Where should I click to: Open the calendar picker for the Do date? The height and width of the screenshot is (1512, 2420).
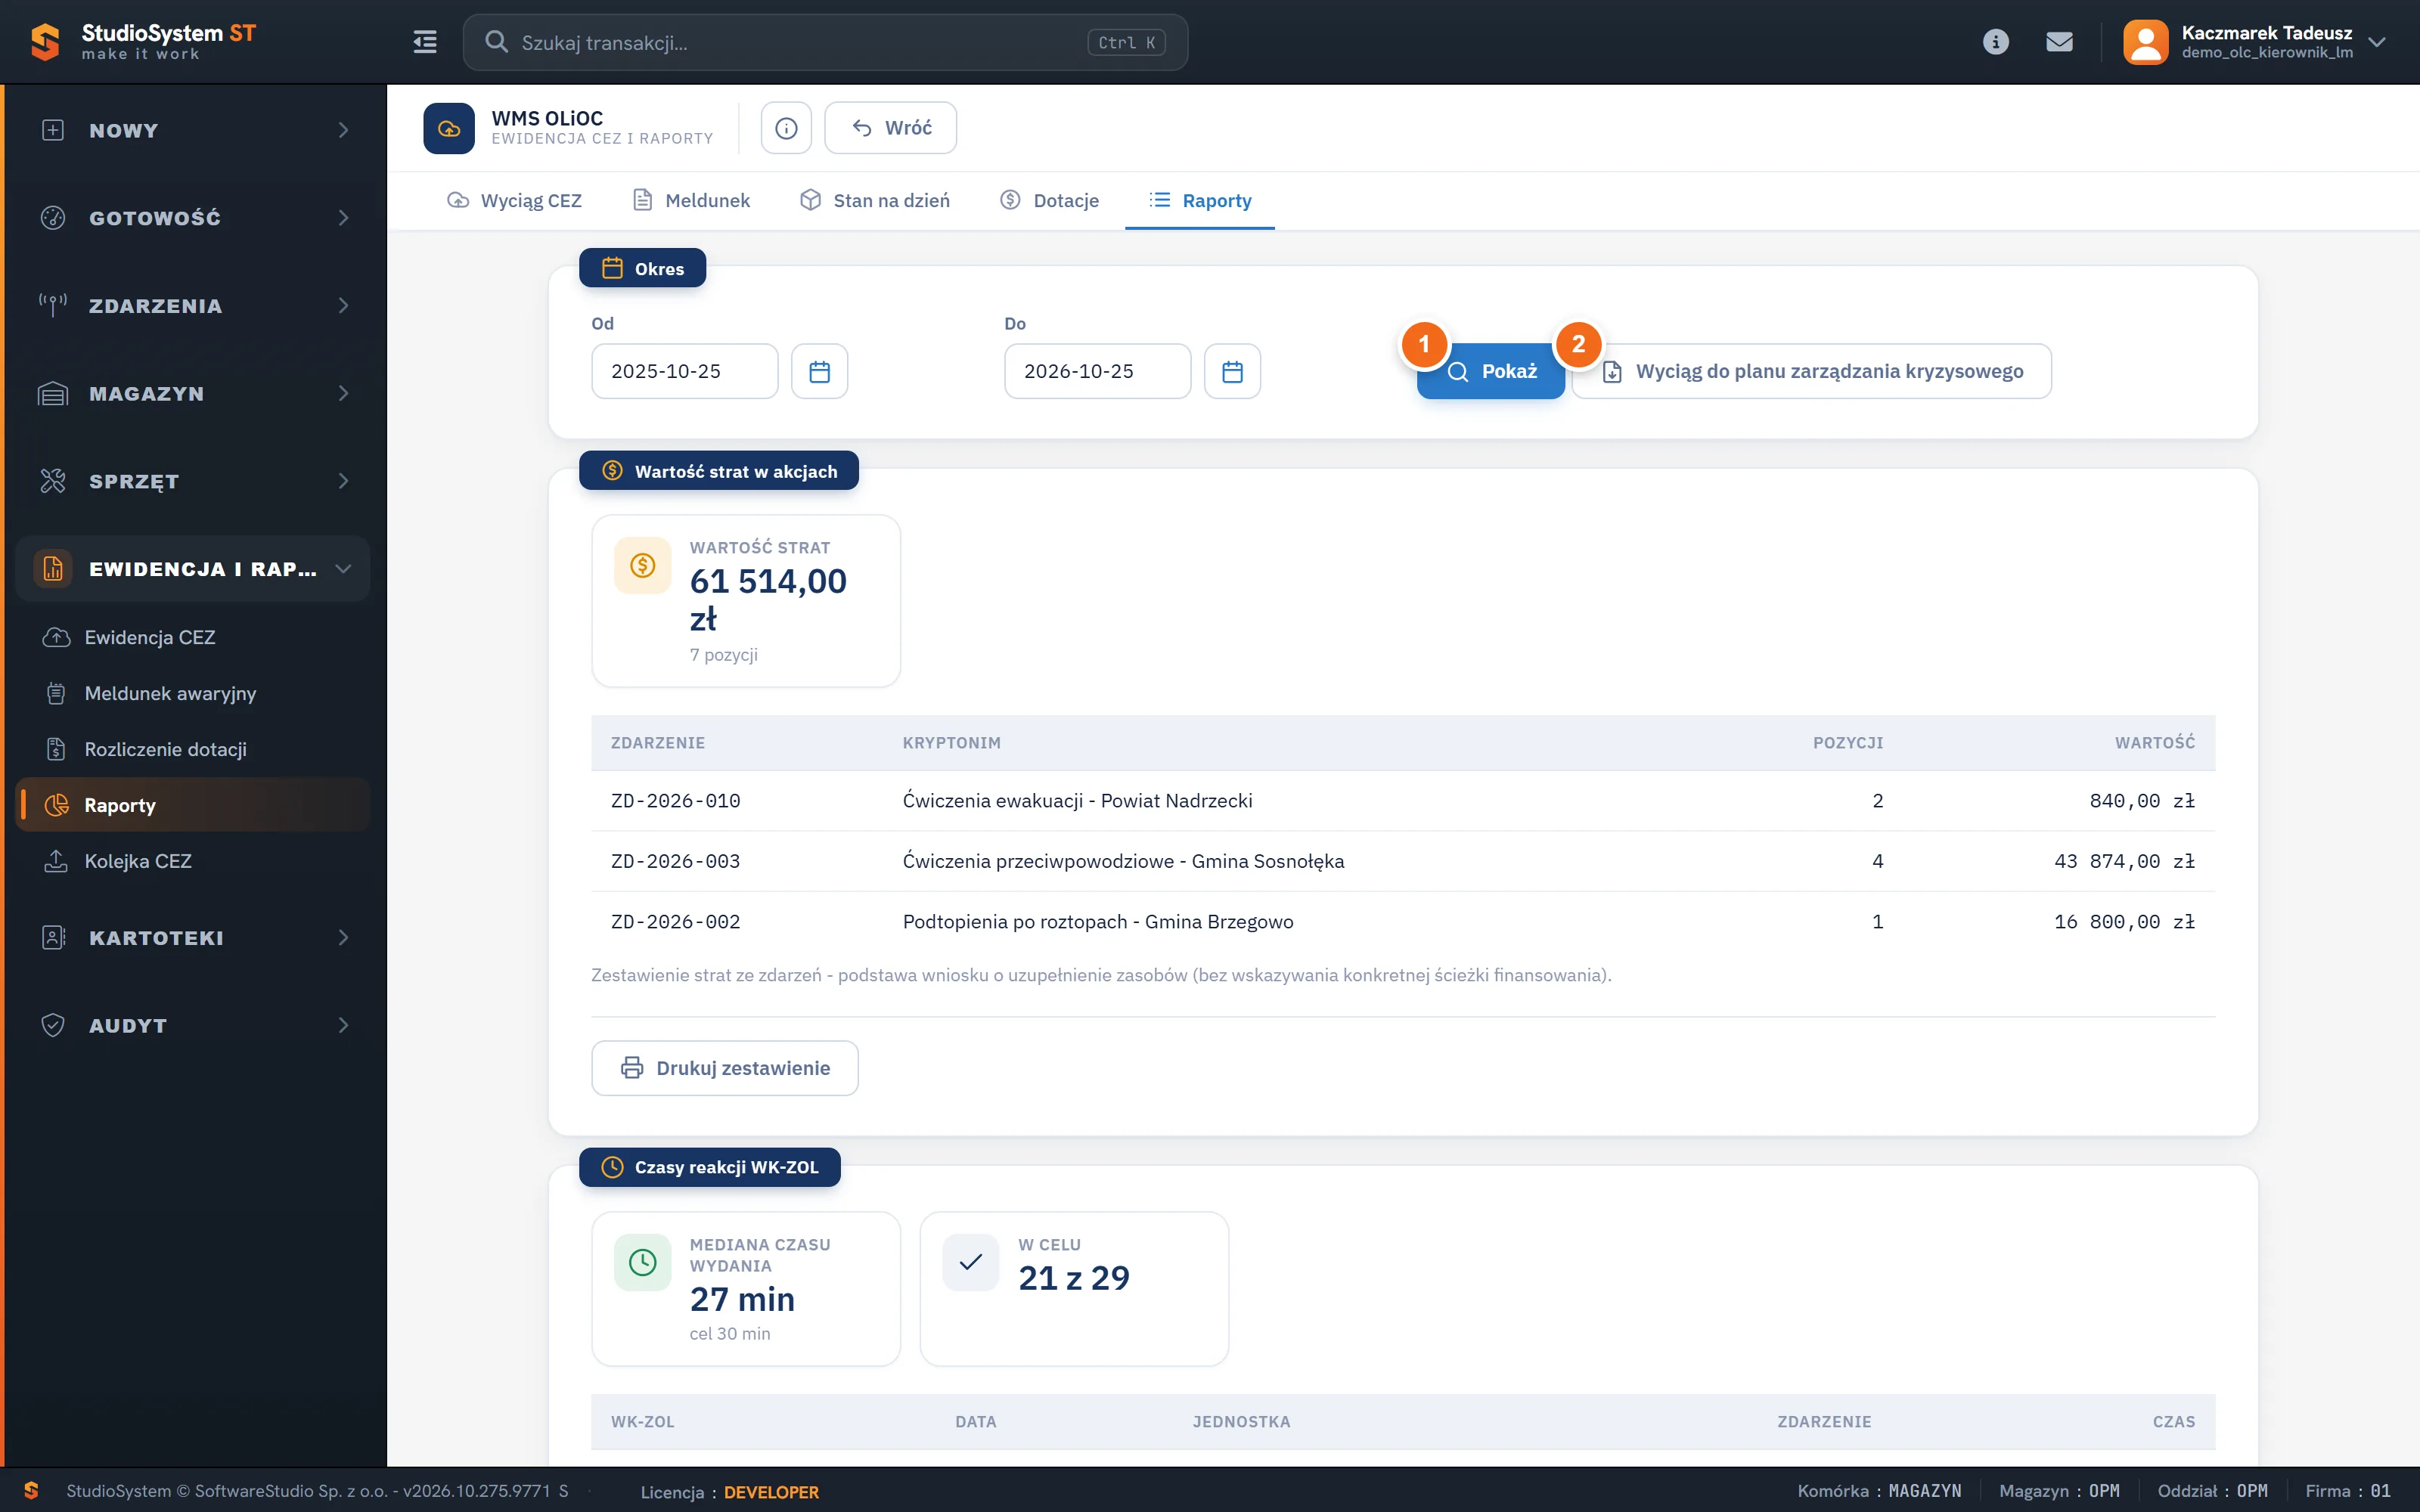coord(1232,371)
